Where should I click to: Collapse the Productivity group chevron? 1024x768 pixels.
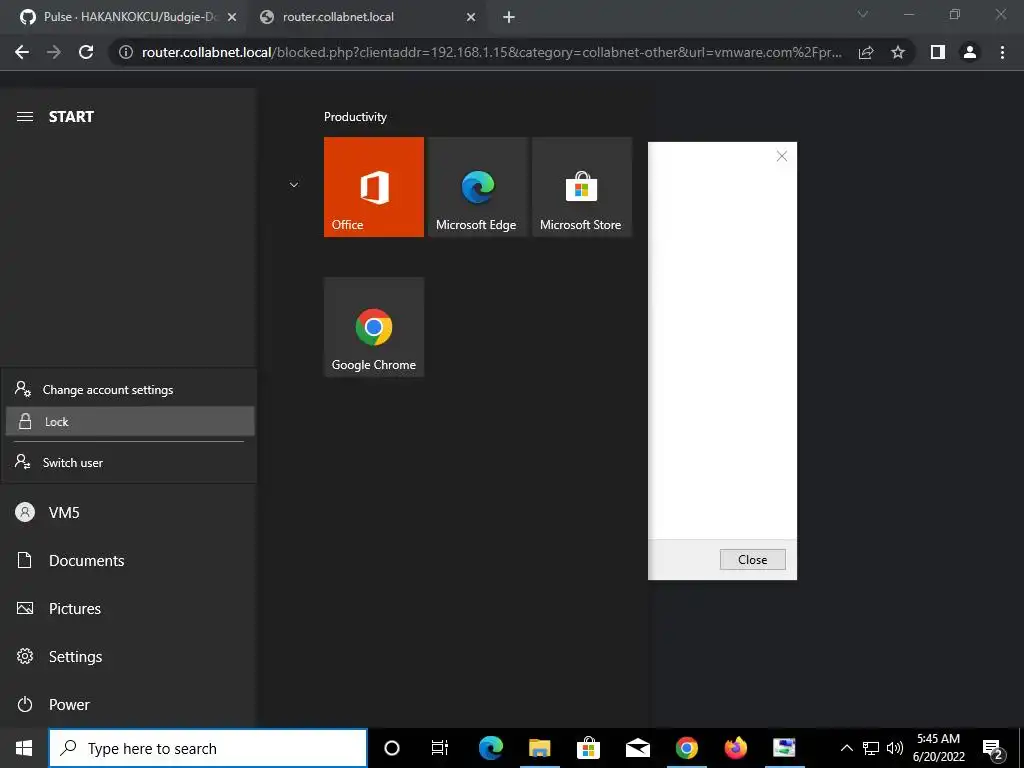pyautogui.click(x=294, y=185)
